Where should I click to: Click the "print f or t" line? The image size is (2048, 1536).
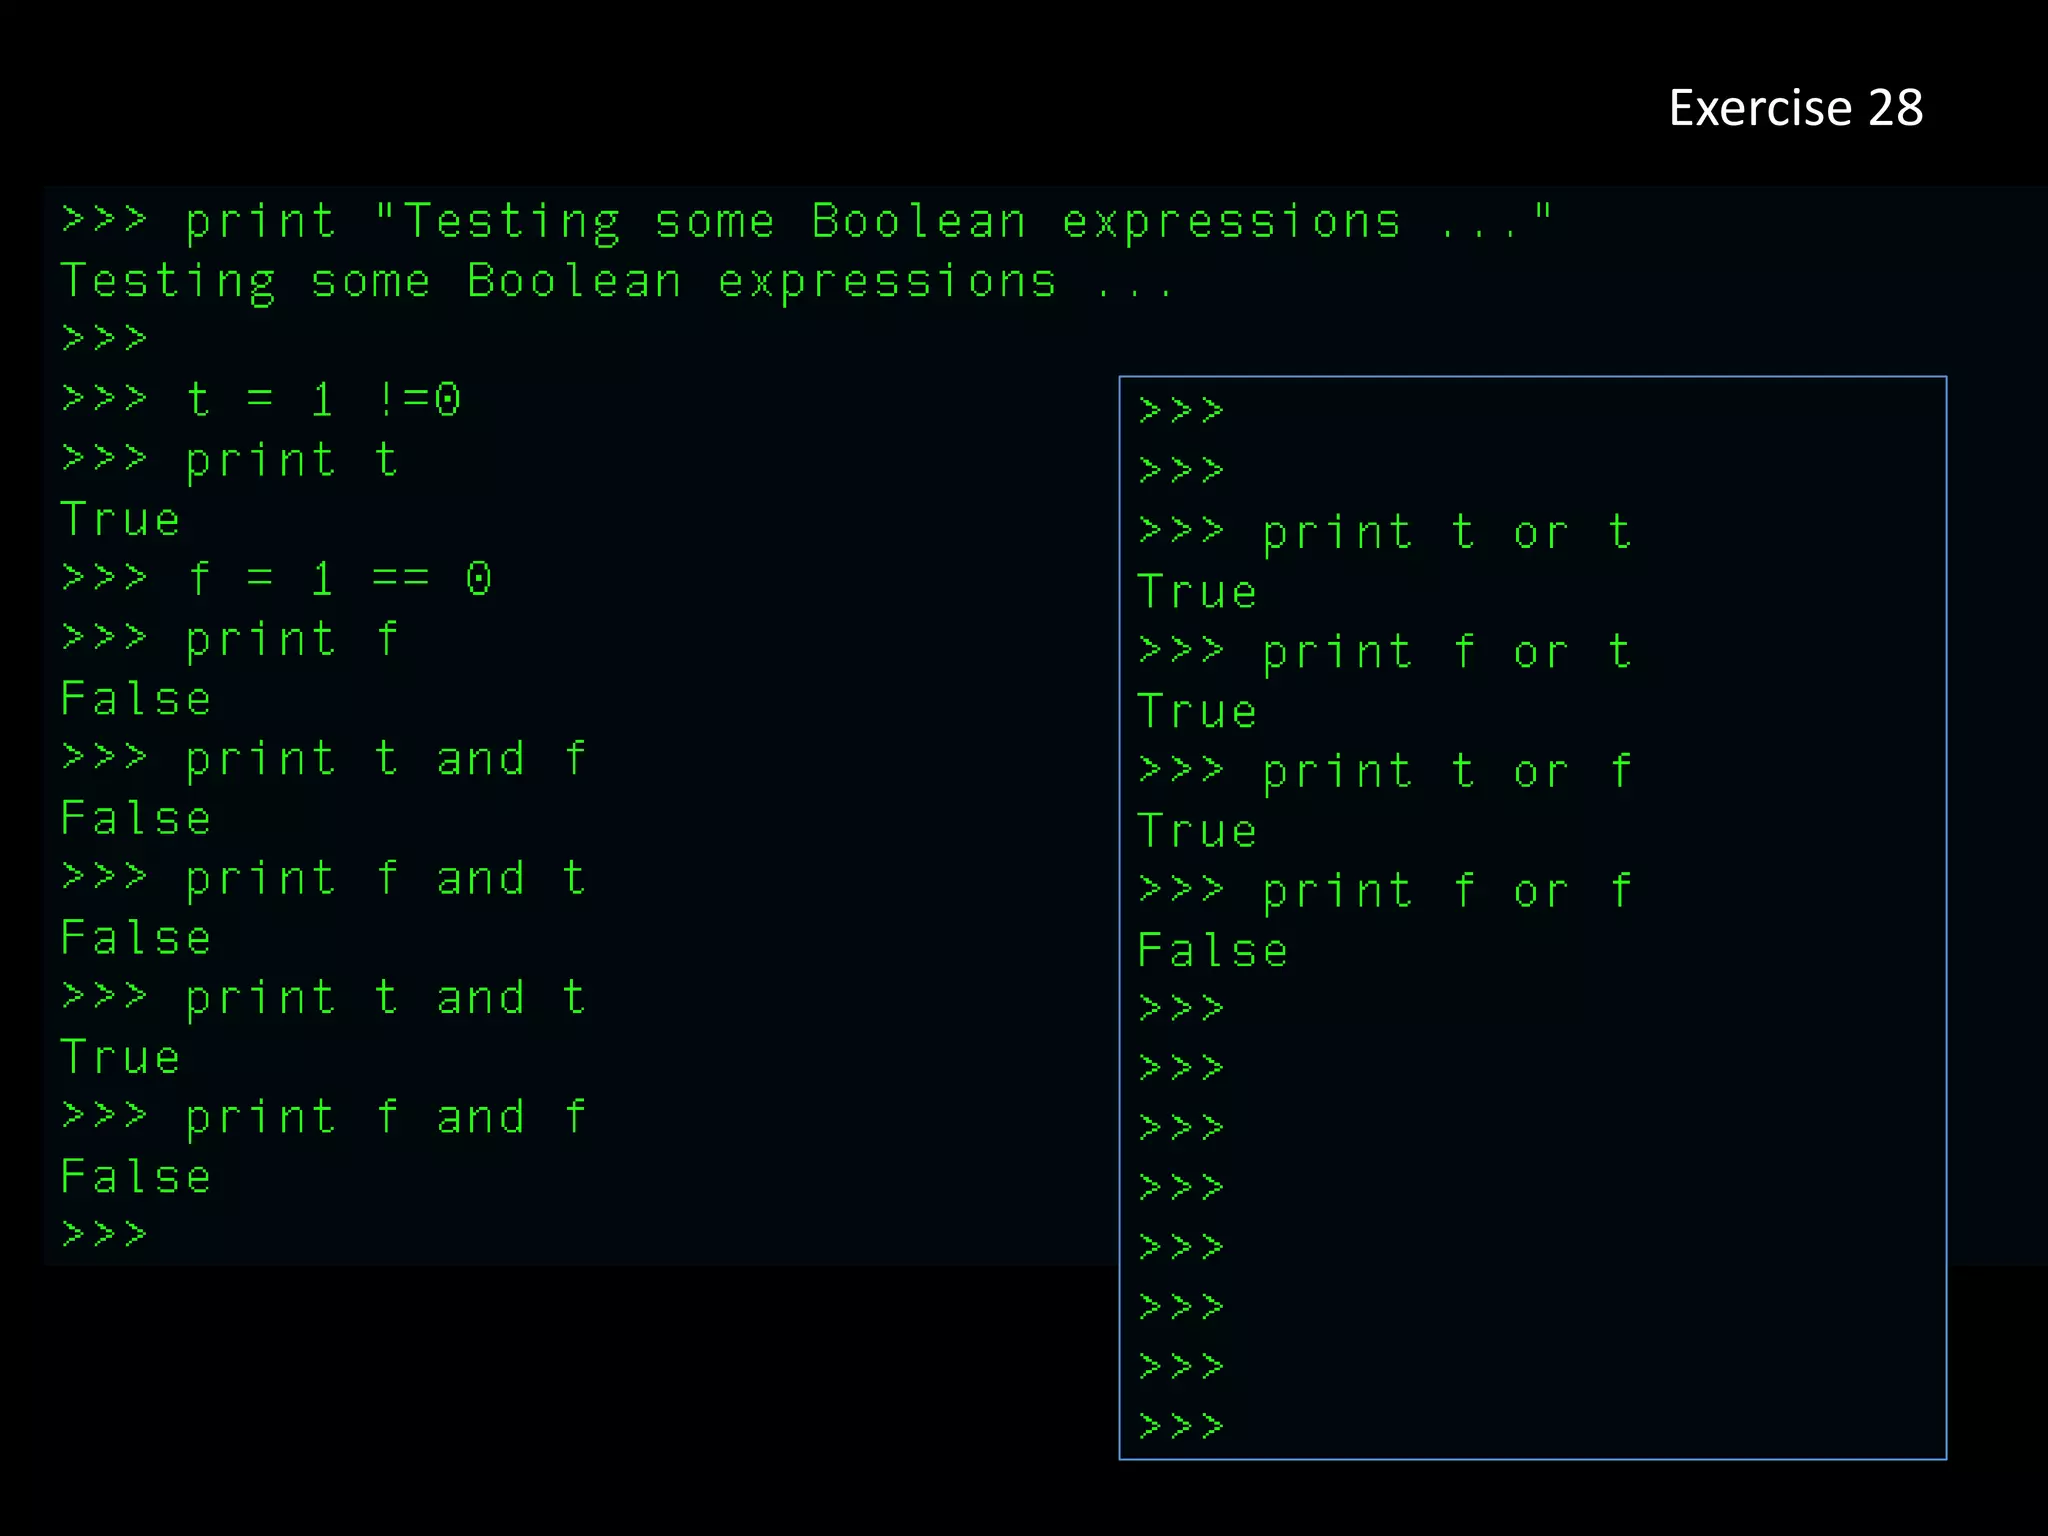coord(1385,652)
